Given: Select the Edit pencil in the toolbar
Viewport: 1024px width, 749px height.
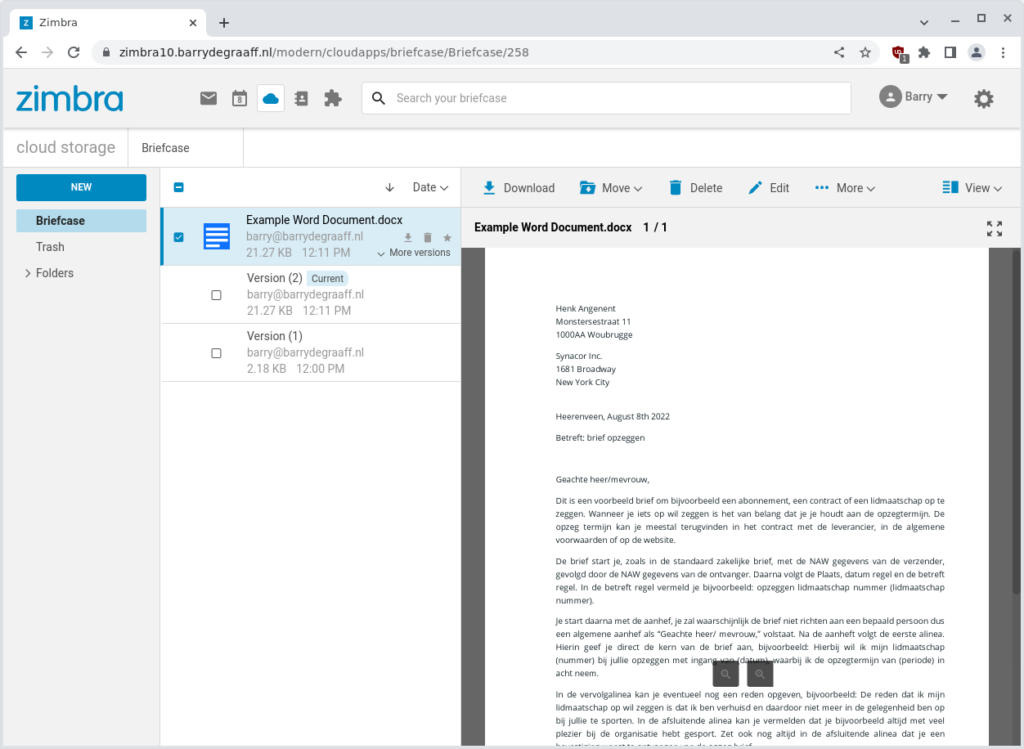Looking at the screenshot, I should coord(757,187).
